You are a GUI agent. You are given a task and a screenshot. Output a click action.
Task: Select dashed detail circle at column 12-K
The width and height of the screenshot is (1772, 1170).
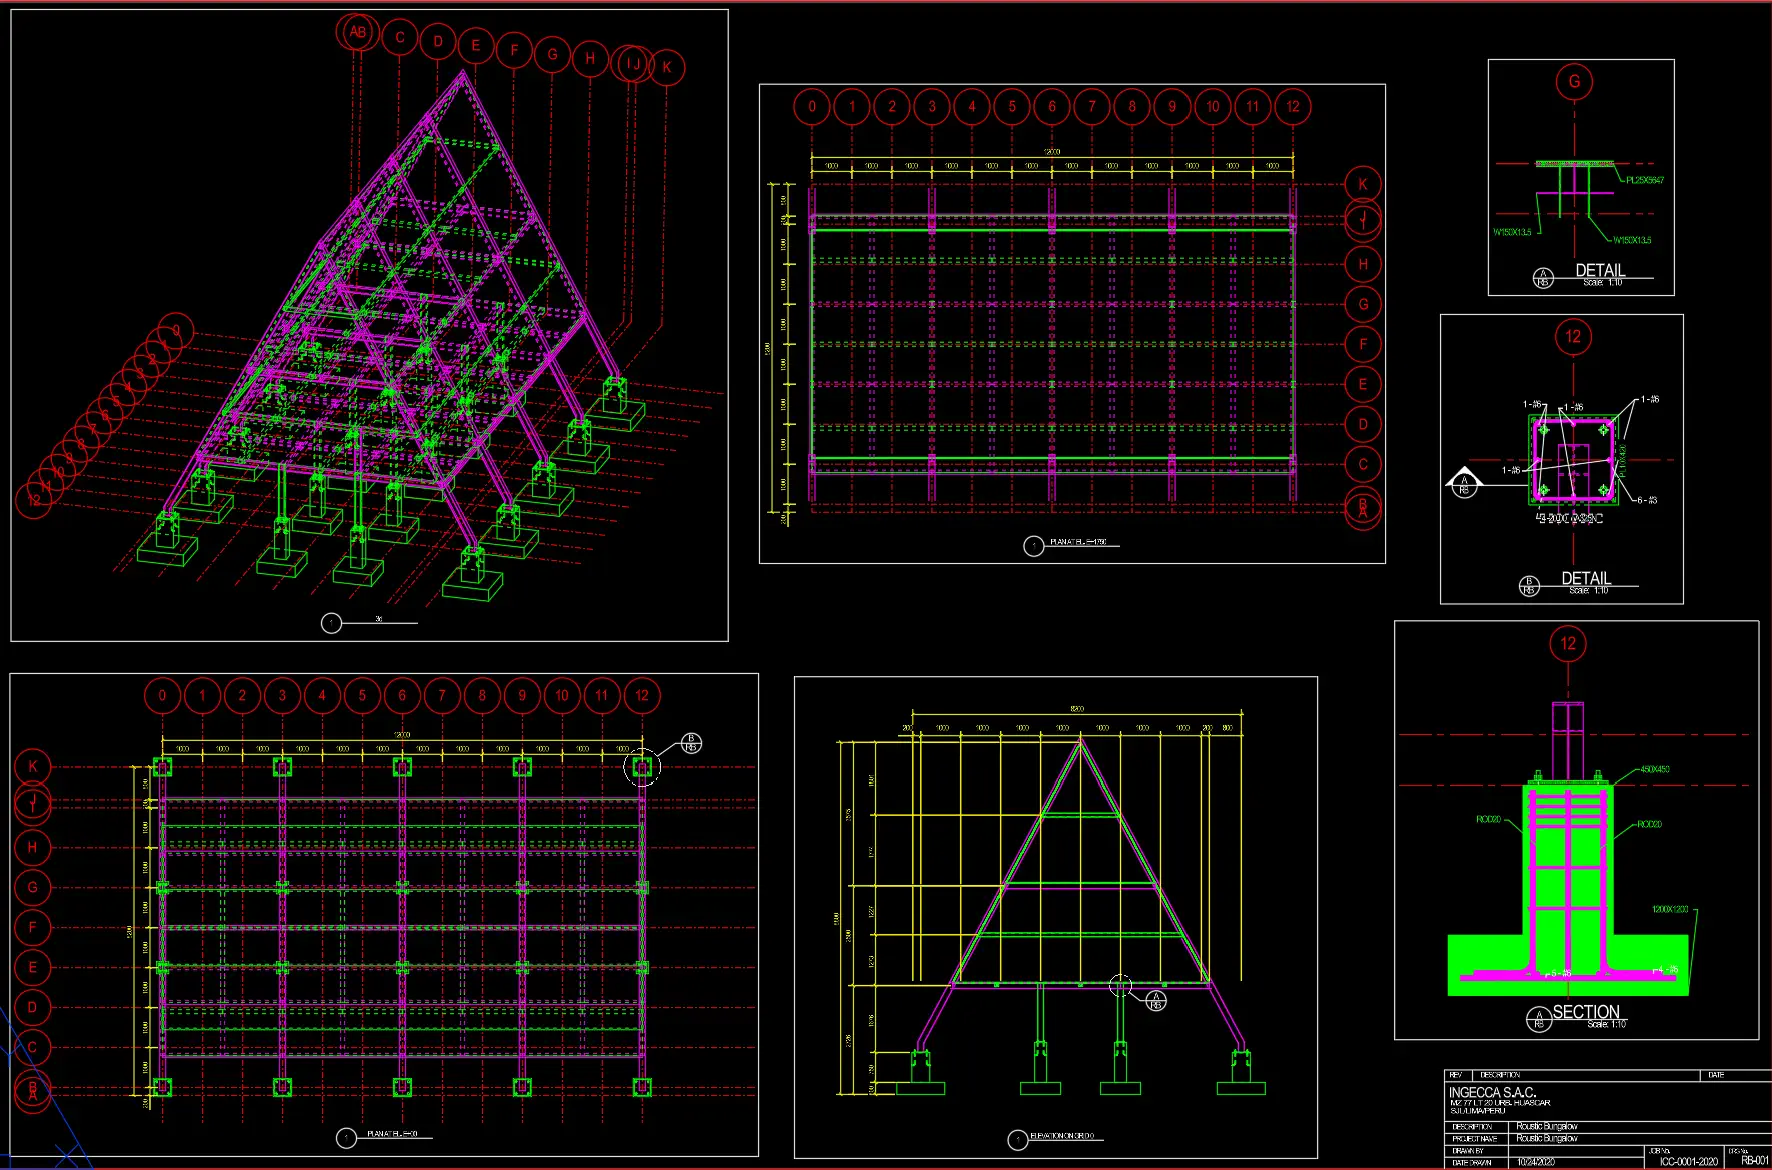(x=642, y=767)
